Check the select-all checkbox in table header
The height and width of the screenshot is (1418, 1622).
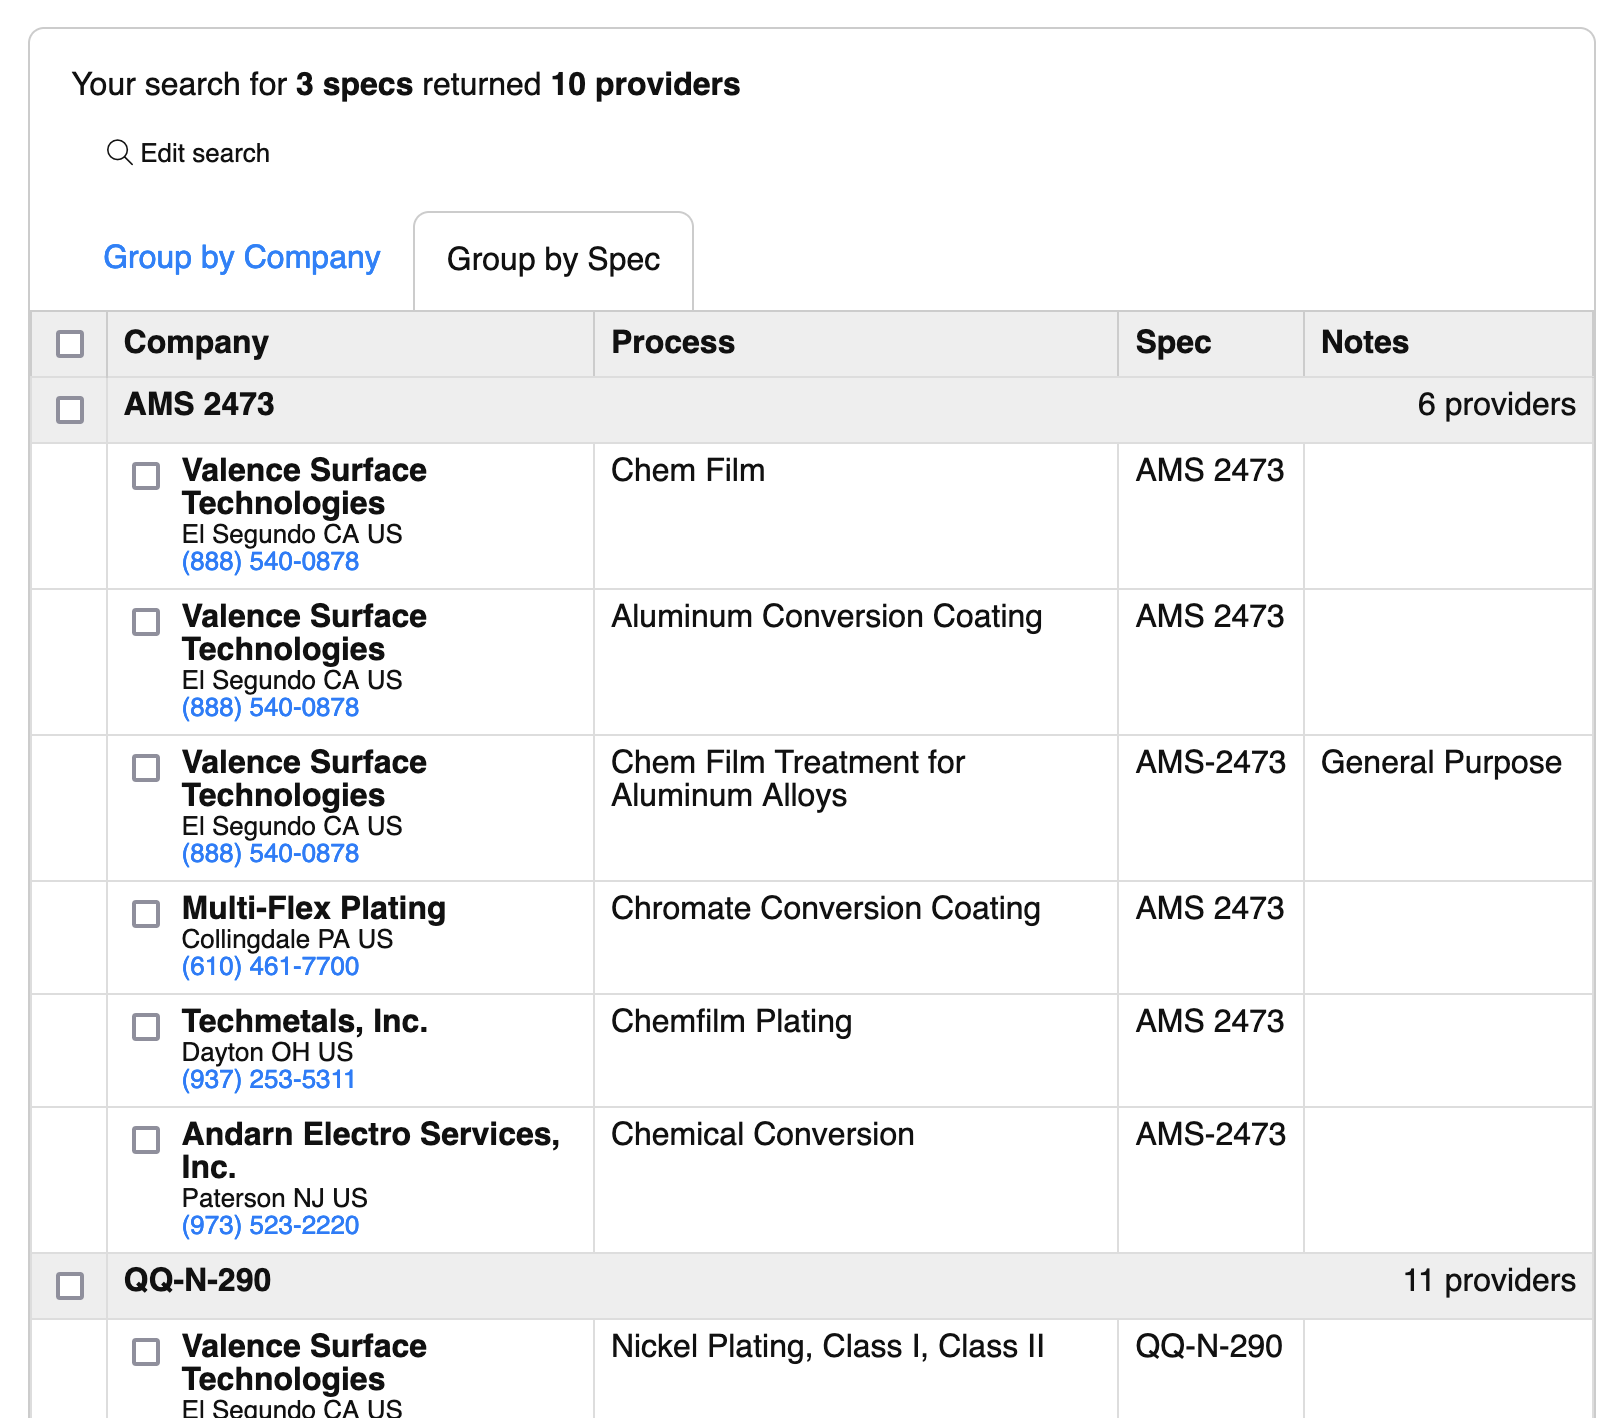tap(68, 344)
